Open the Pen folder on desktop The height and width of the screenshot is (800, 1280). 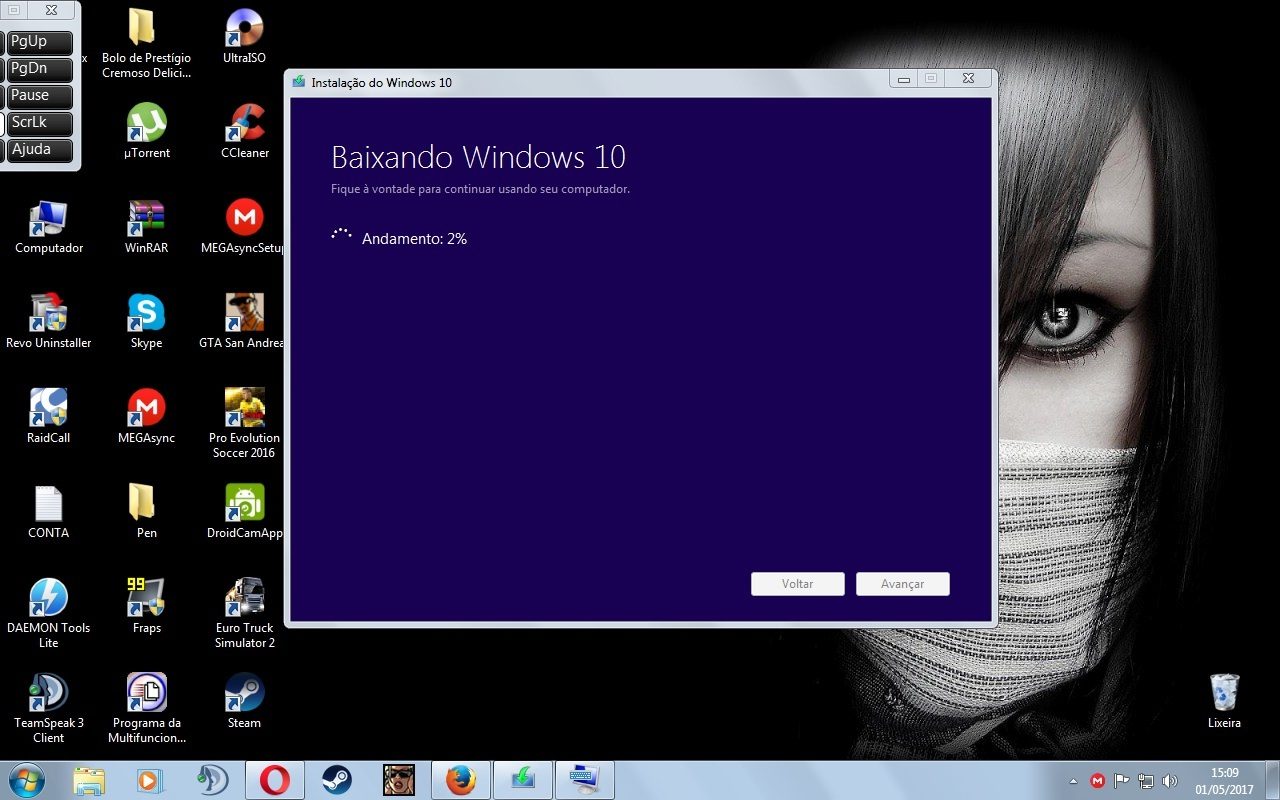(x=146, y=511)
